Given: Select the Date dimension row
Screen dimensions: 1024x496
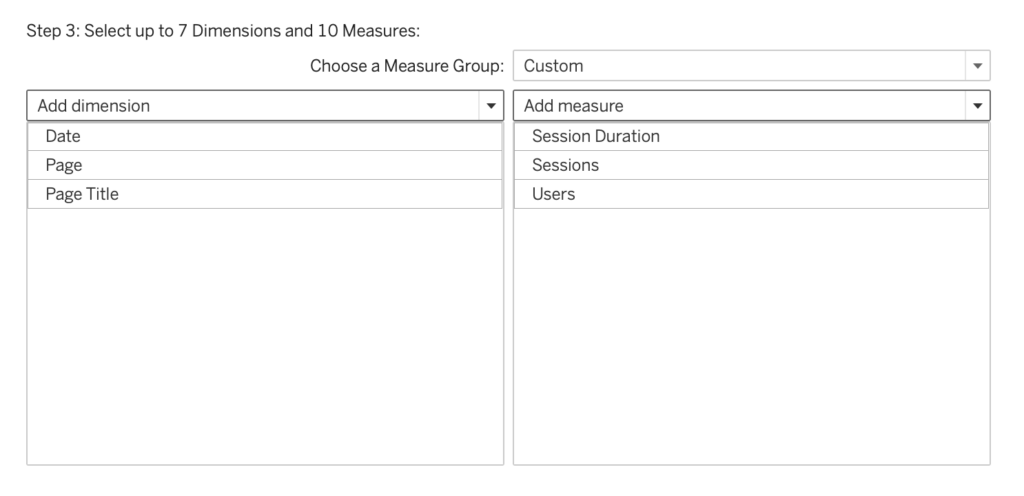Looking at the screenshot, I should coord(265,136).
